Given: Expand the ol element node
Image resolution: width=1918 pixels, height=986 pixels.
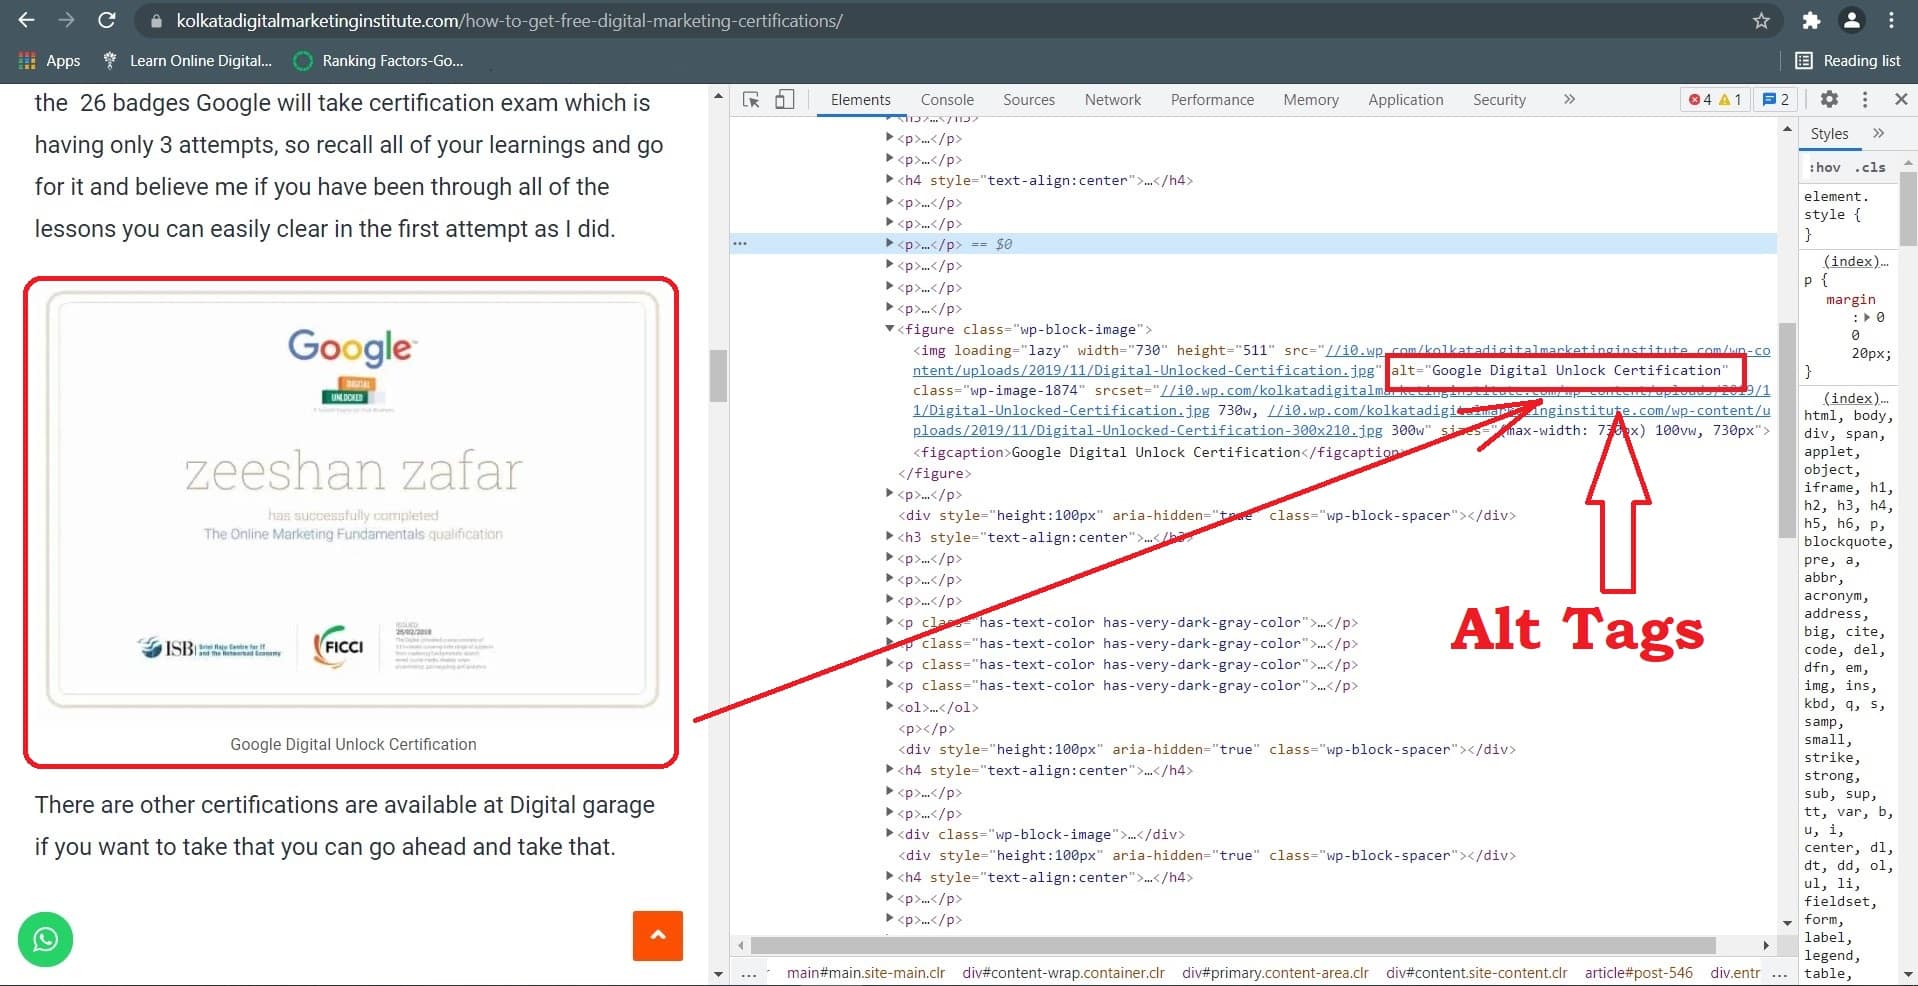Looking at the screenshot, I should point(889,707).
